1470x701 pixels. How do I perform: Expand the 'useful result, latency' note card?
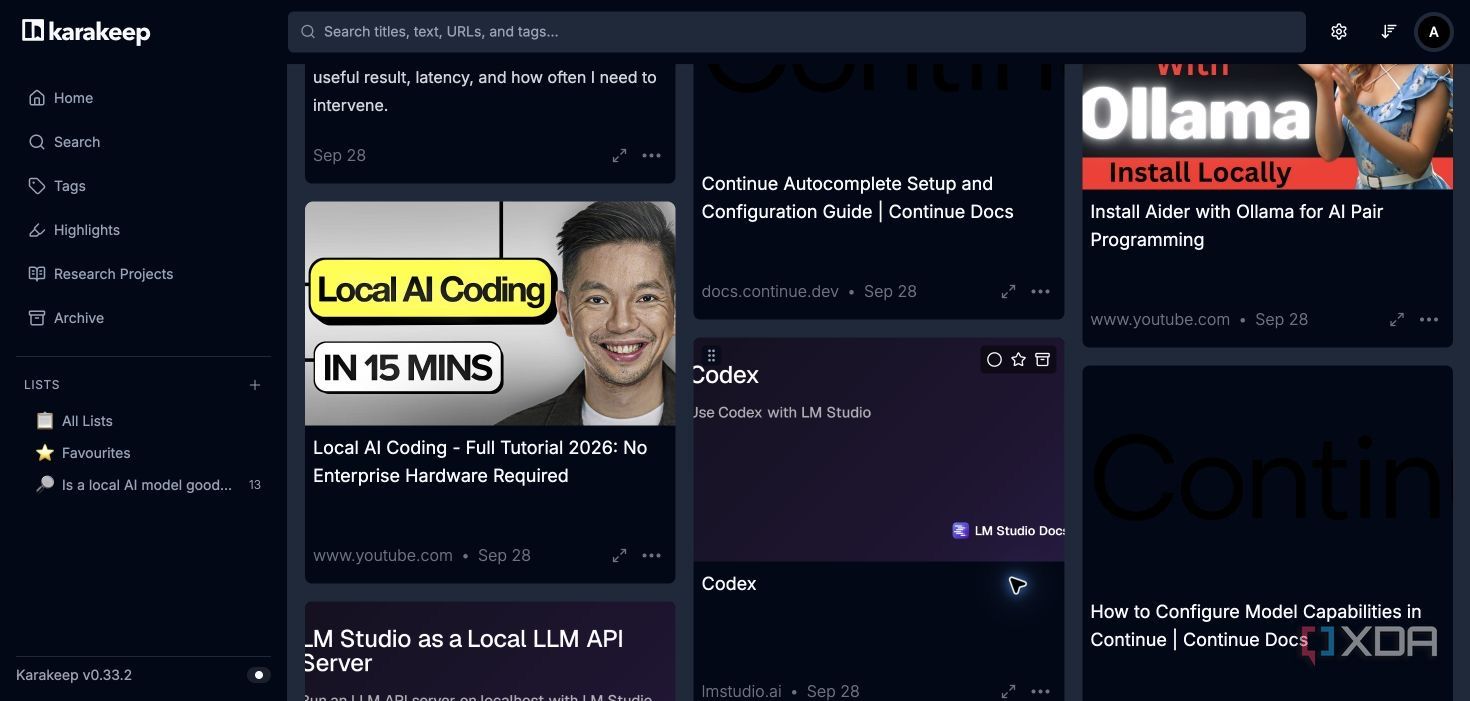(620, 156)
